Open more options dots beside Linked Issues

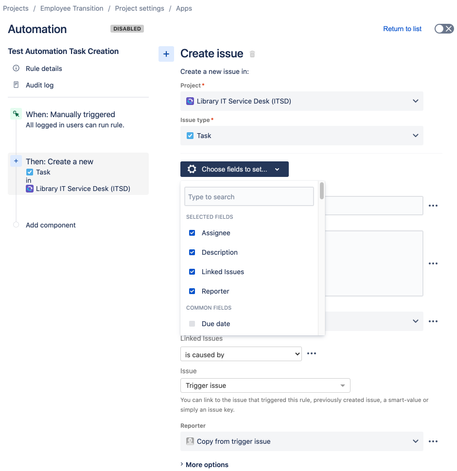[311, 353]
